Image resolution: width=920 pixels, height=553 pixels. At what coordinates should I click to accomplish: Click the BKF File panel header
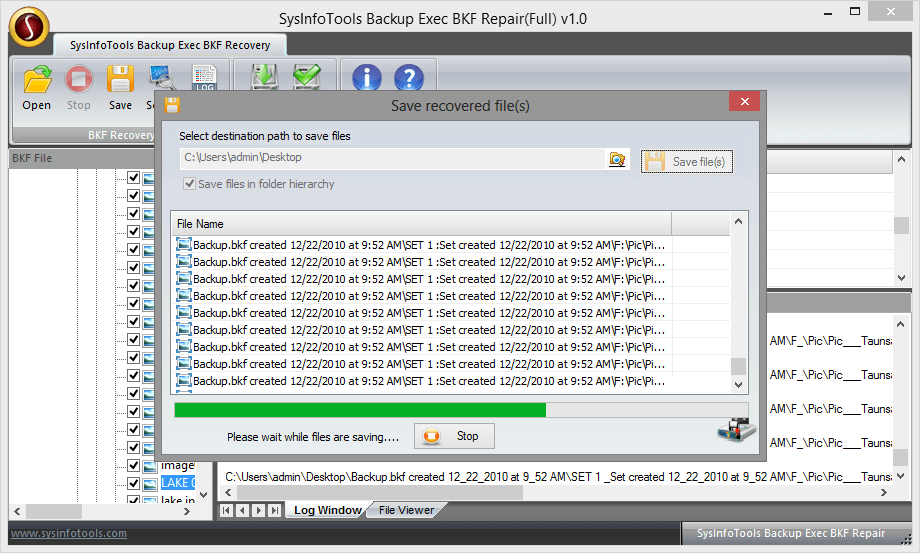pos(82,158)
